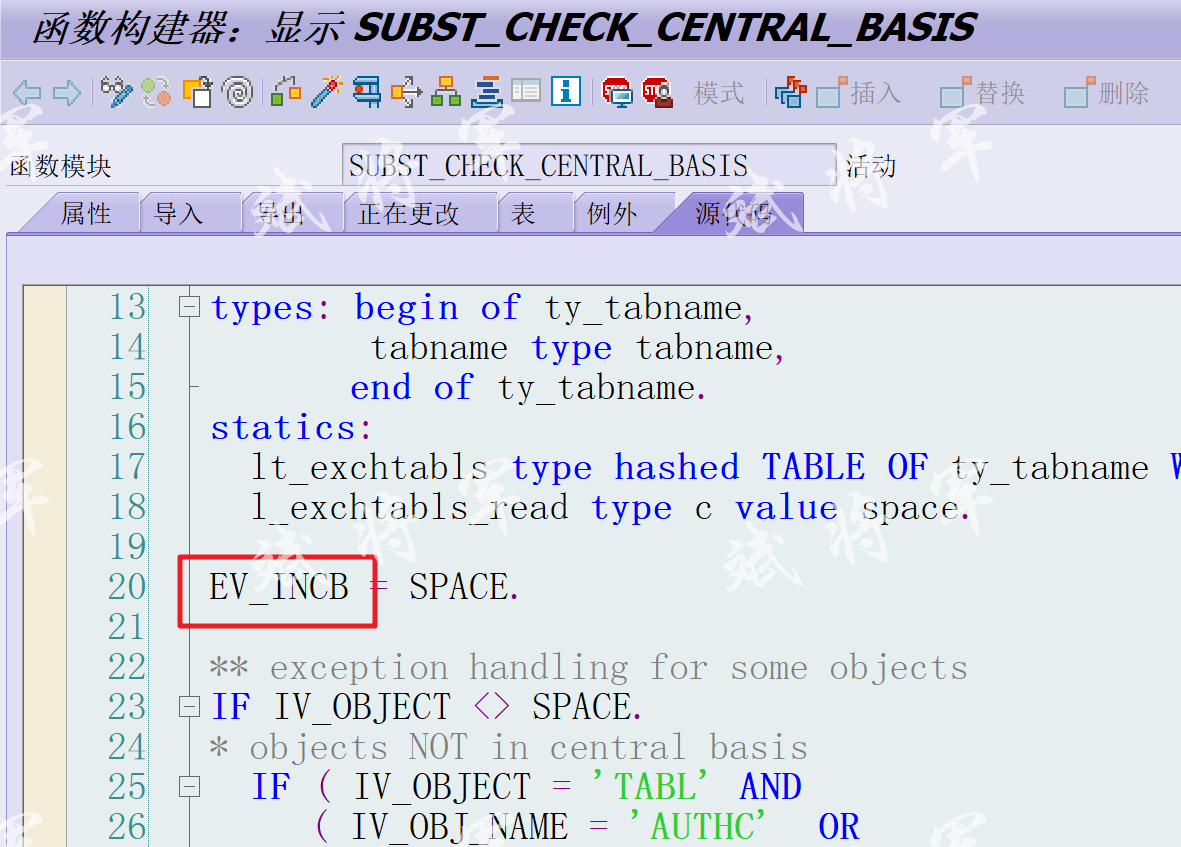Screen dimensions: 1181x847
Task: Test function module with vise icon
Action: (x=367, y=93)
